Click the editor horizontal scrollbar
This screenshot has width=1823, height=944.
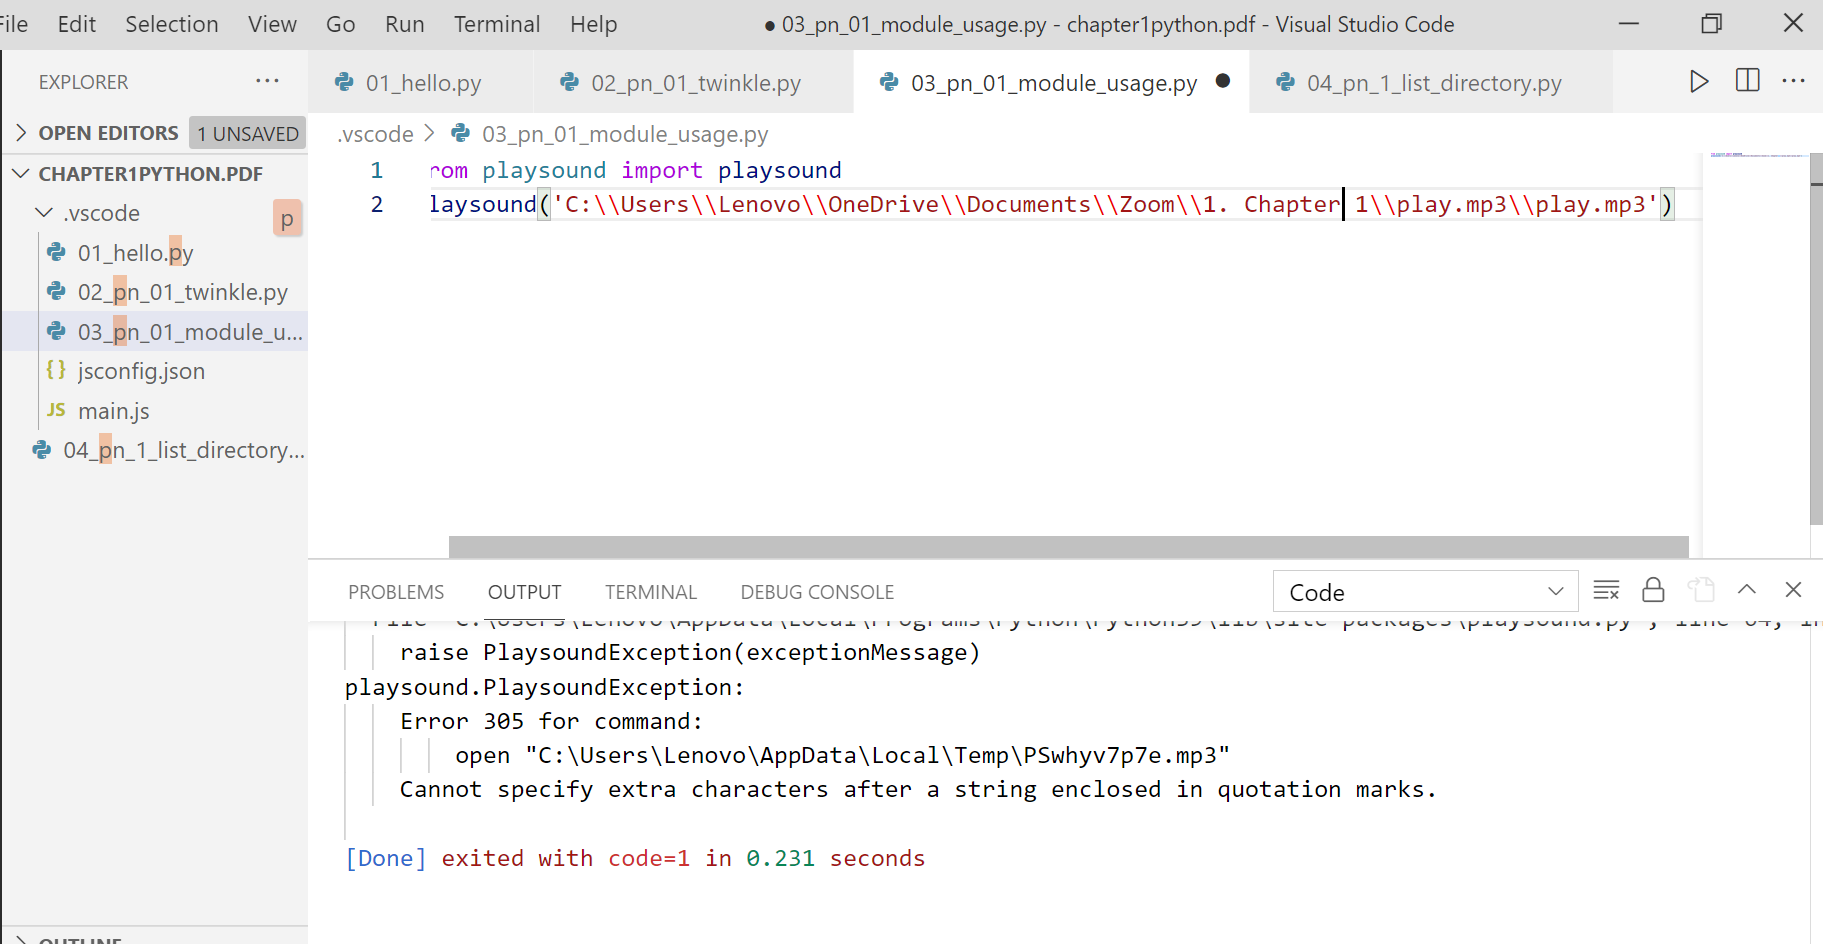(1067, 547)
